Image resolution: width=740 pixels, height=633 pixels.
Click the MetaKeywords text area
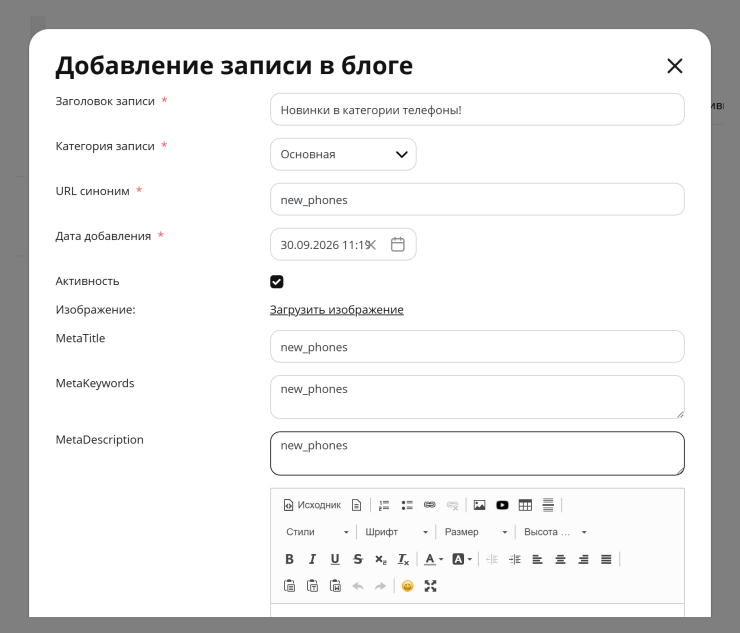(x=477, y=397)
